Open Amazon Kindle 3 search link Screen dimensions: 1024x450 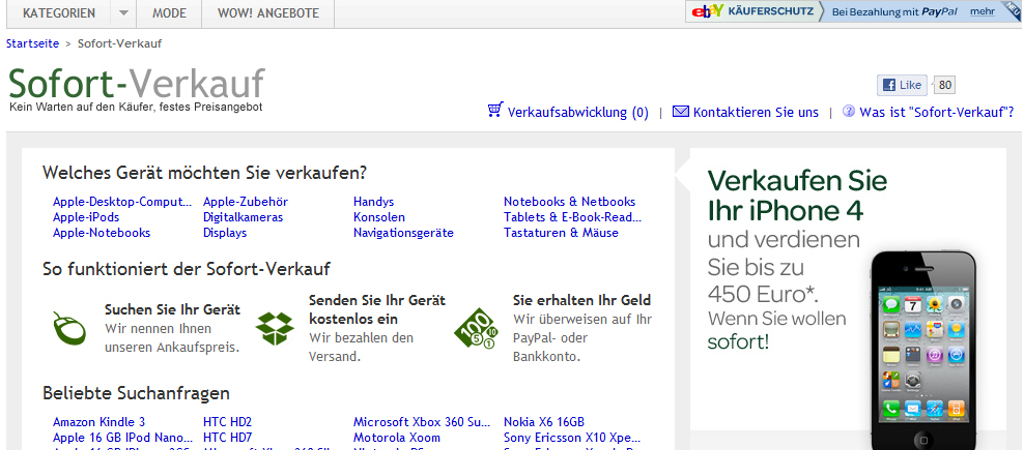point(99,422)
